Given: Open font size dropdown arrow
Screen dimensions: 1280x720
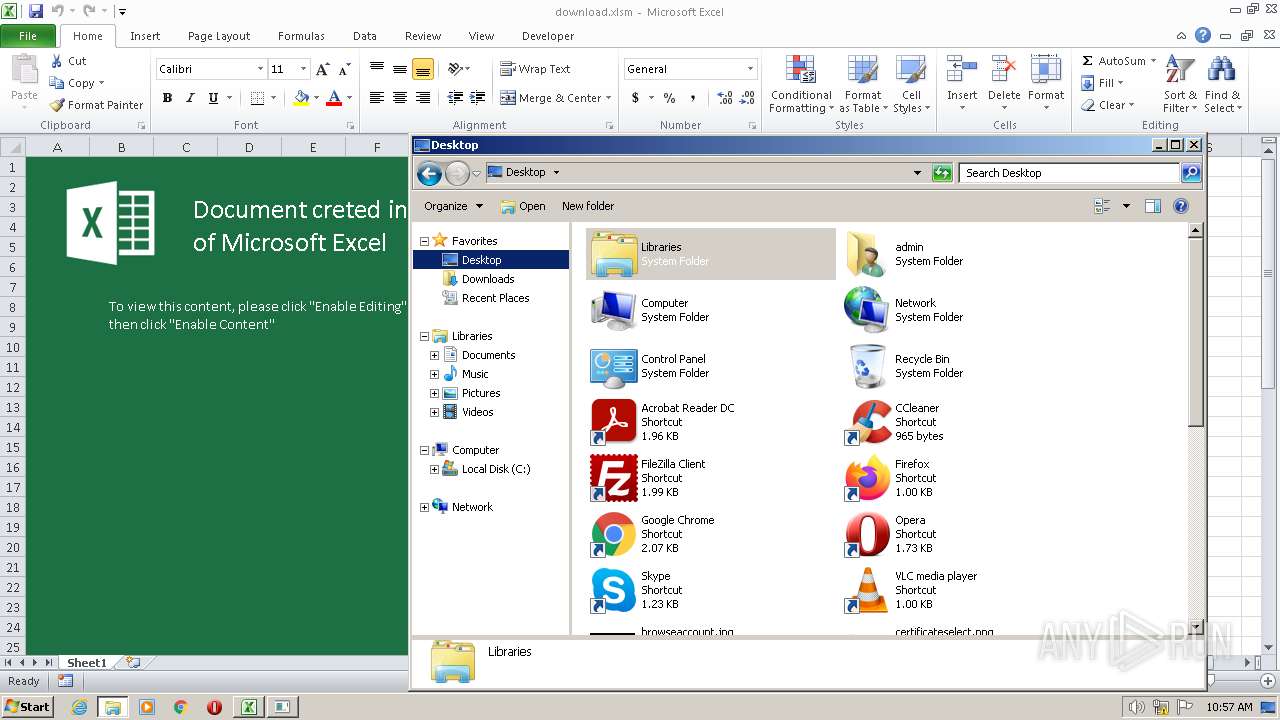Looking at the screenshot, I should [303, 69].
